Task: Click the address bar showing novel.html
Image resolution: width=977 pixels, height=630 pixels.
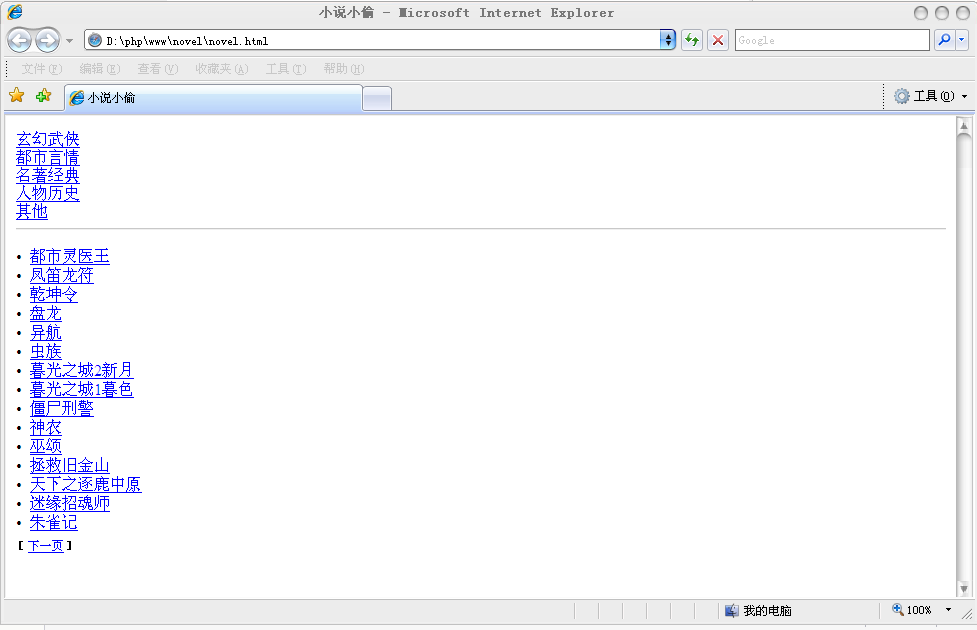Action: point(380,41)
